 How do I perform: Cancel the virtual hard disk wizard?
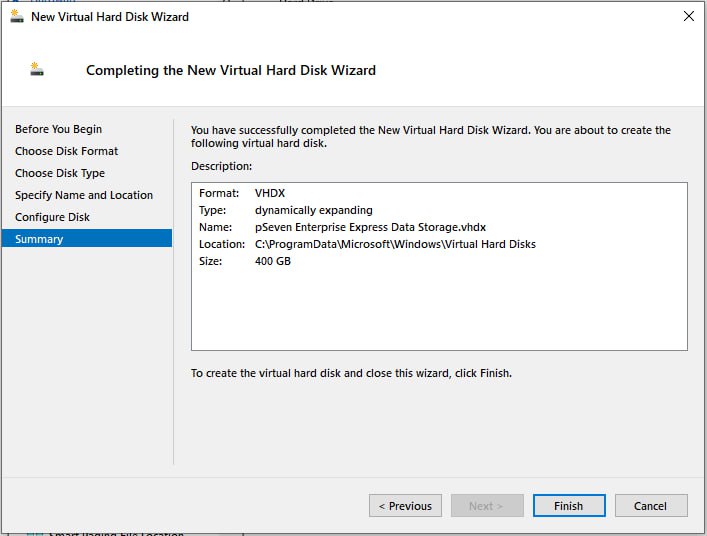point(651,506)
